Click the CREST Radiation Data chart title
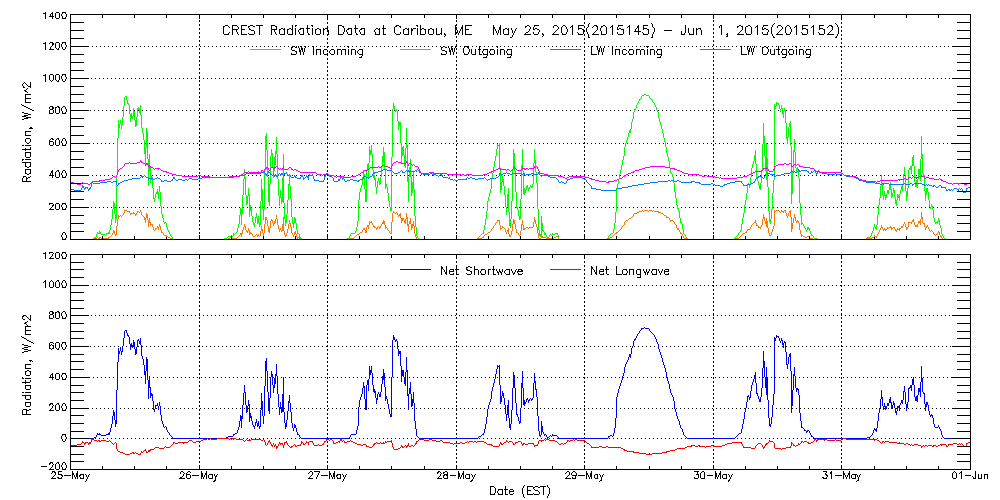This screenshot has height=500, width=1000. [530, 31]
